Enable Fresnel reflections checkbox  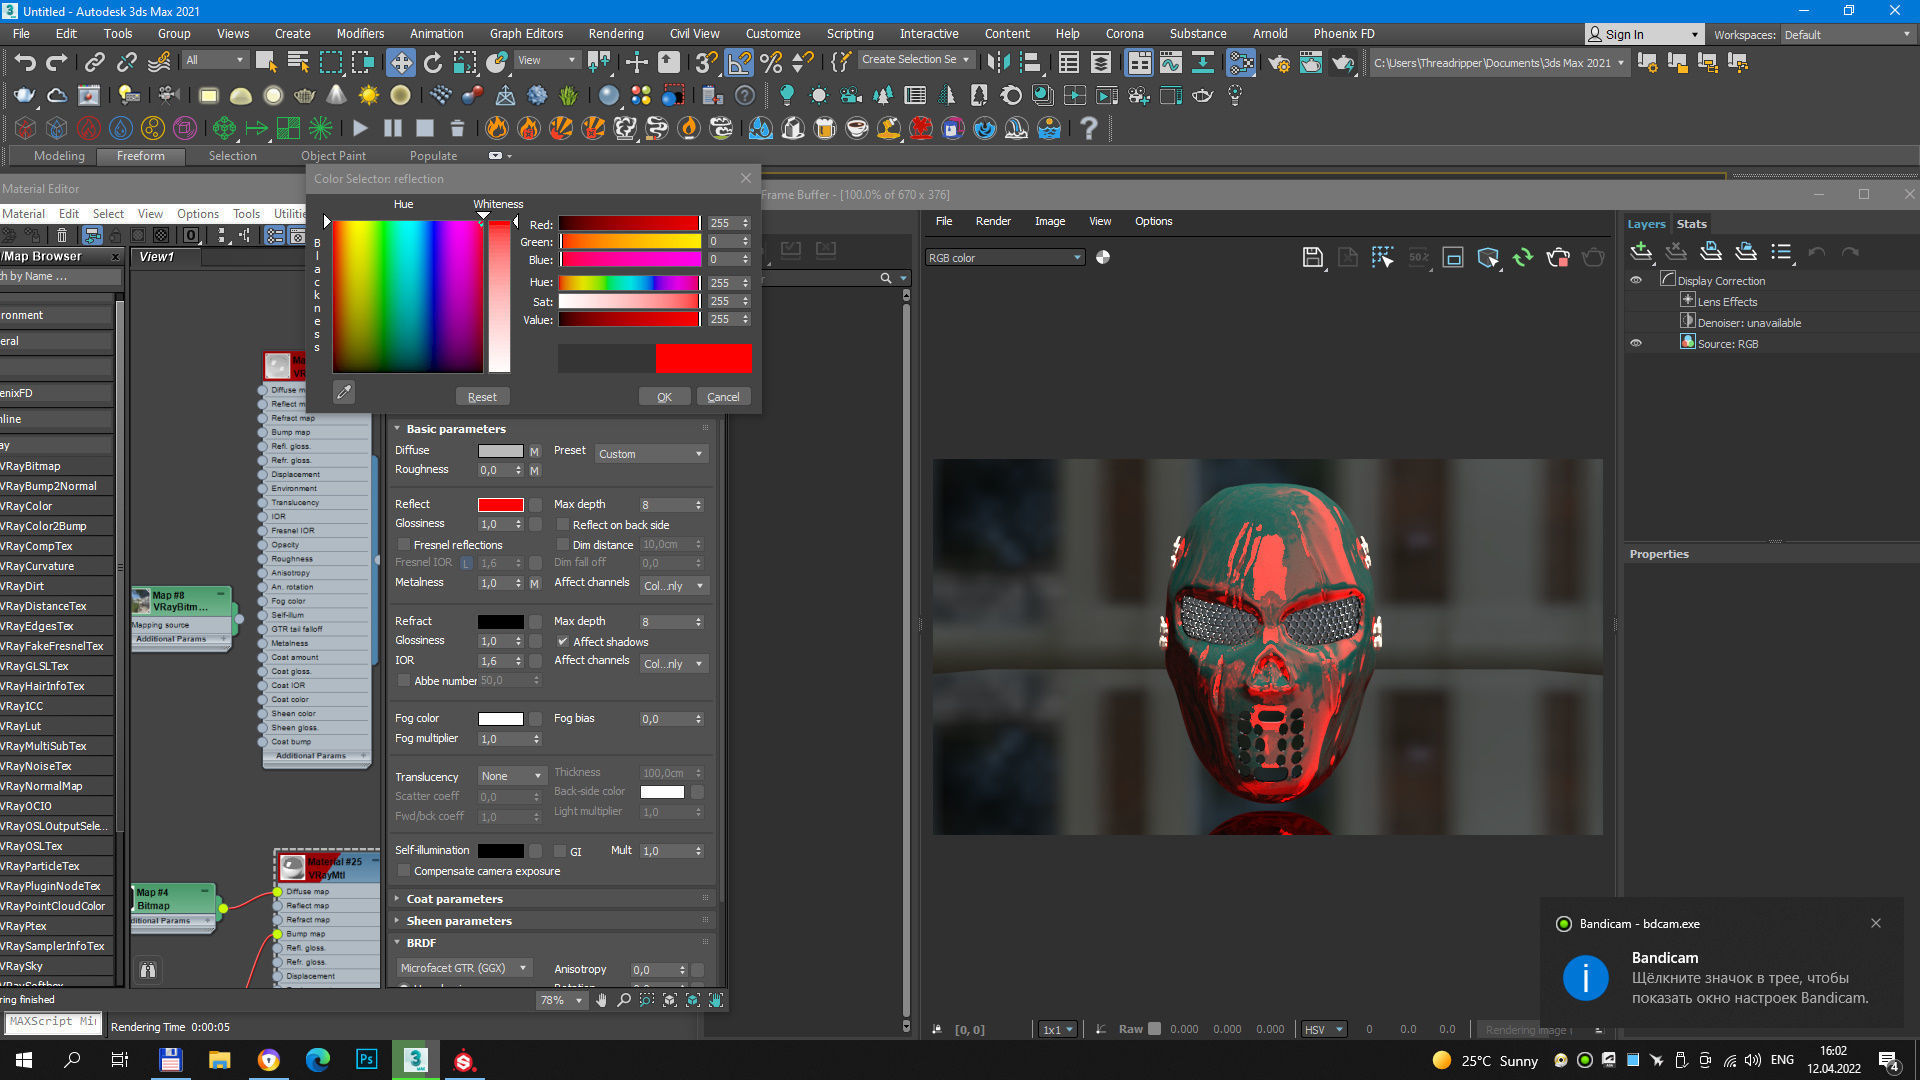(x=404, y=545)
